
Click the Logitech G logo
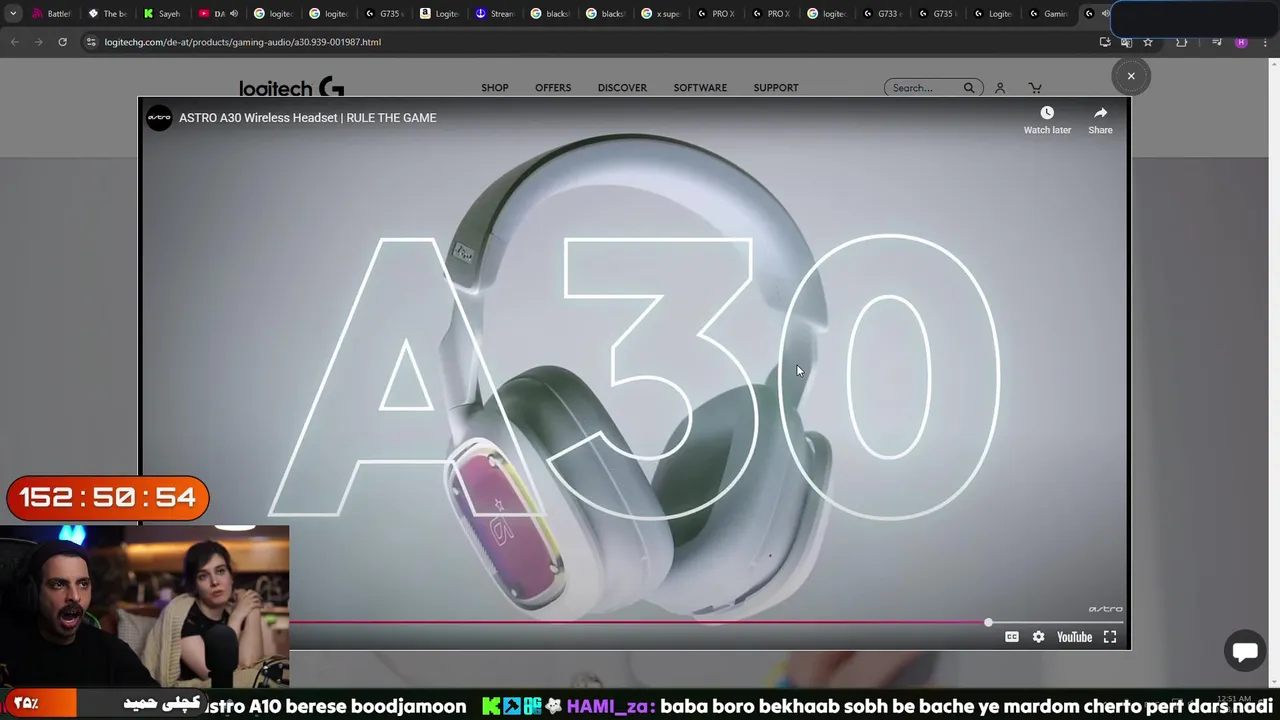point(291,88)
